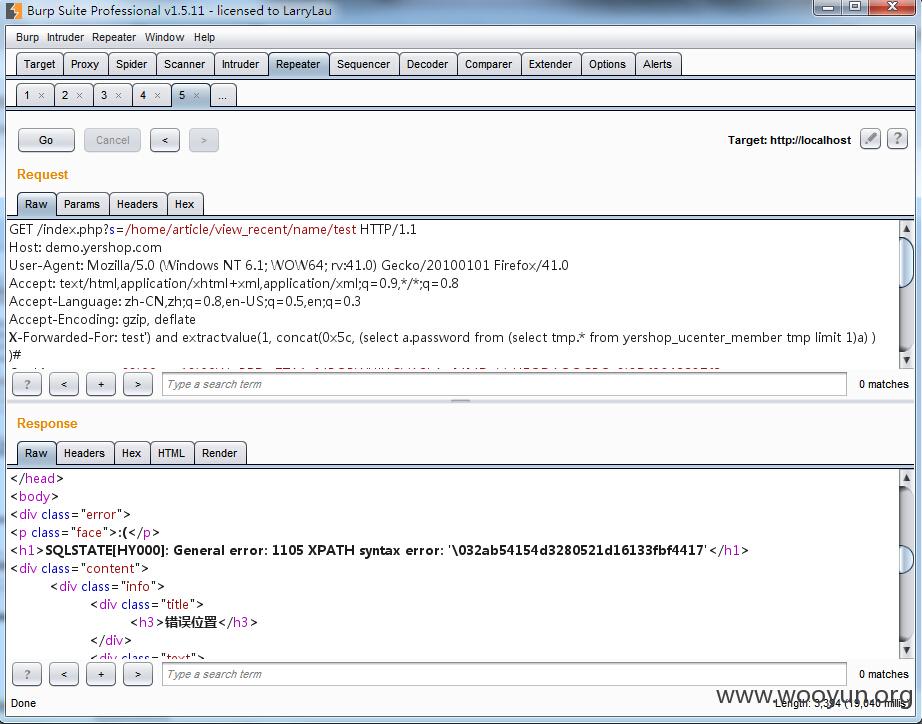
Task: Click previous match '<' in request search
Action: point(64,384)
